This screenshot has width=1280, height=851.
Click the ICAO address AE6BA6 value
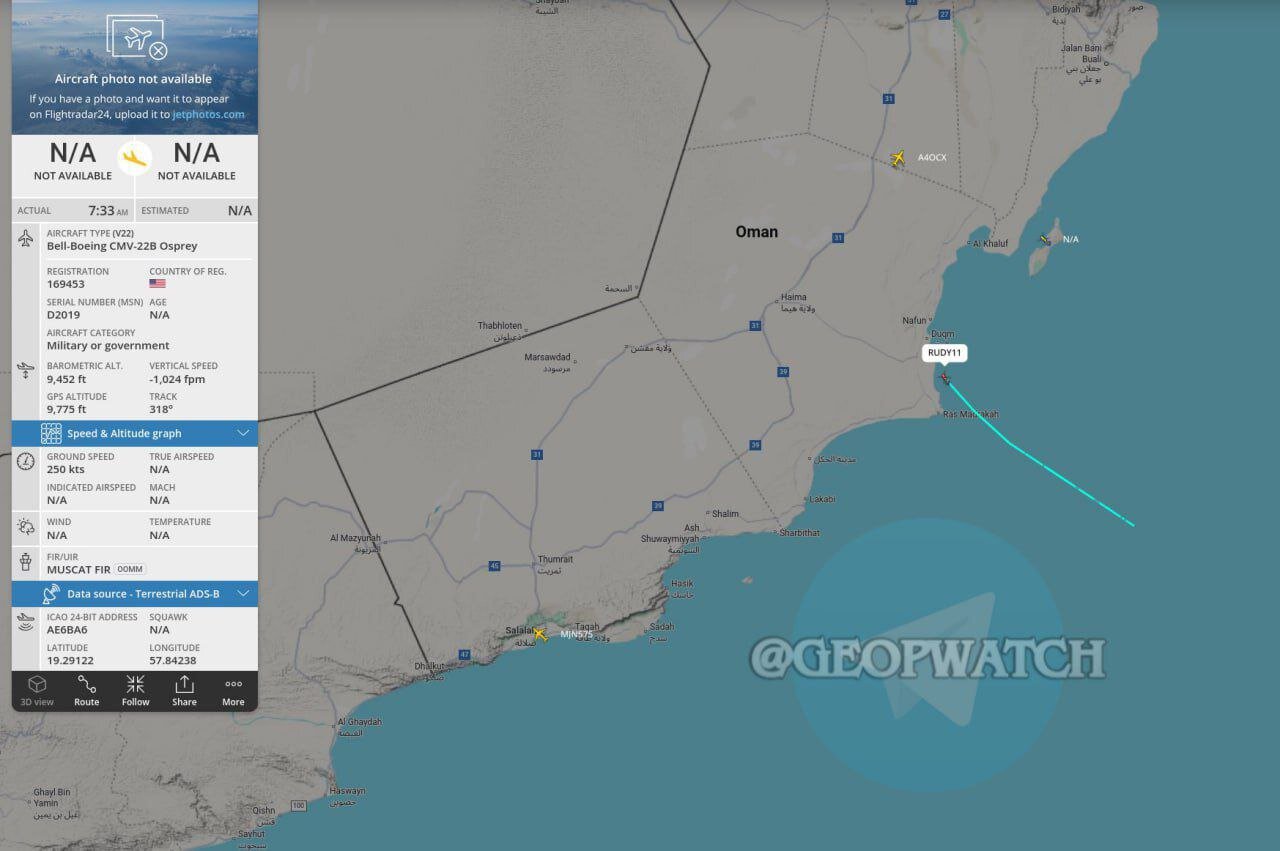(67, 630)
